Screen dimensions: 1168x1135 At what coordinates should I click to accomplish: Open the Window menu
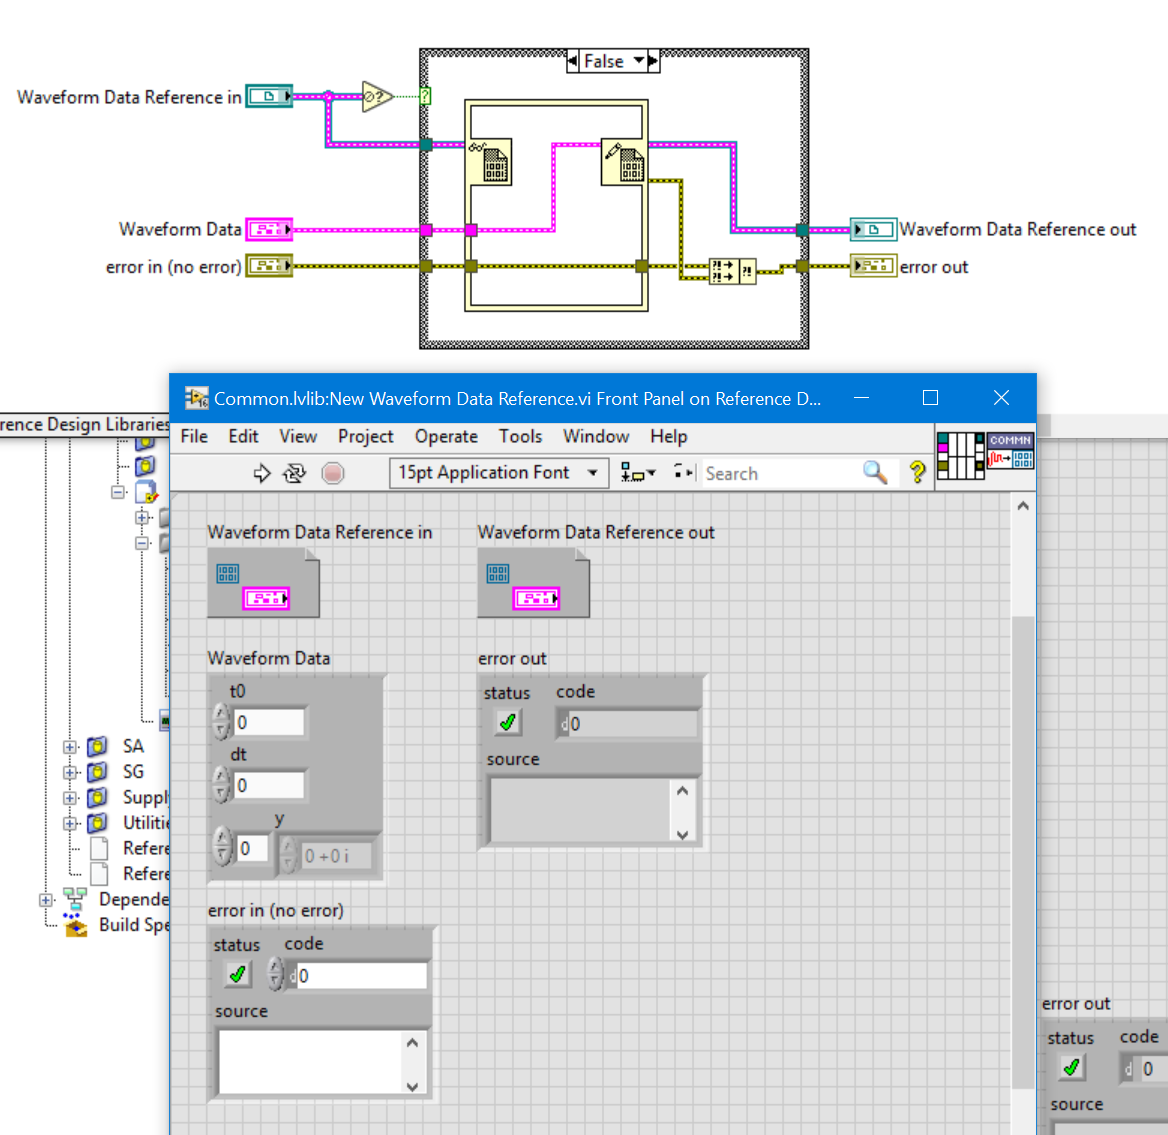point(596,436)
